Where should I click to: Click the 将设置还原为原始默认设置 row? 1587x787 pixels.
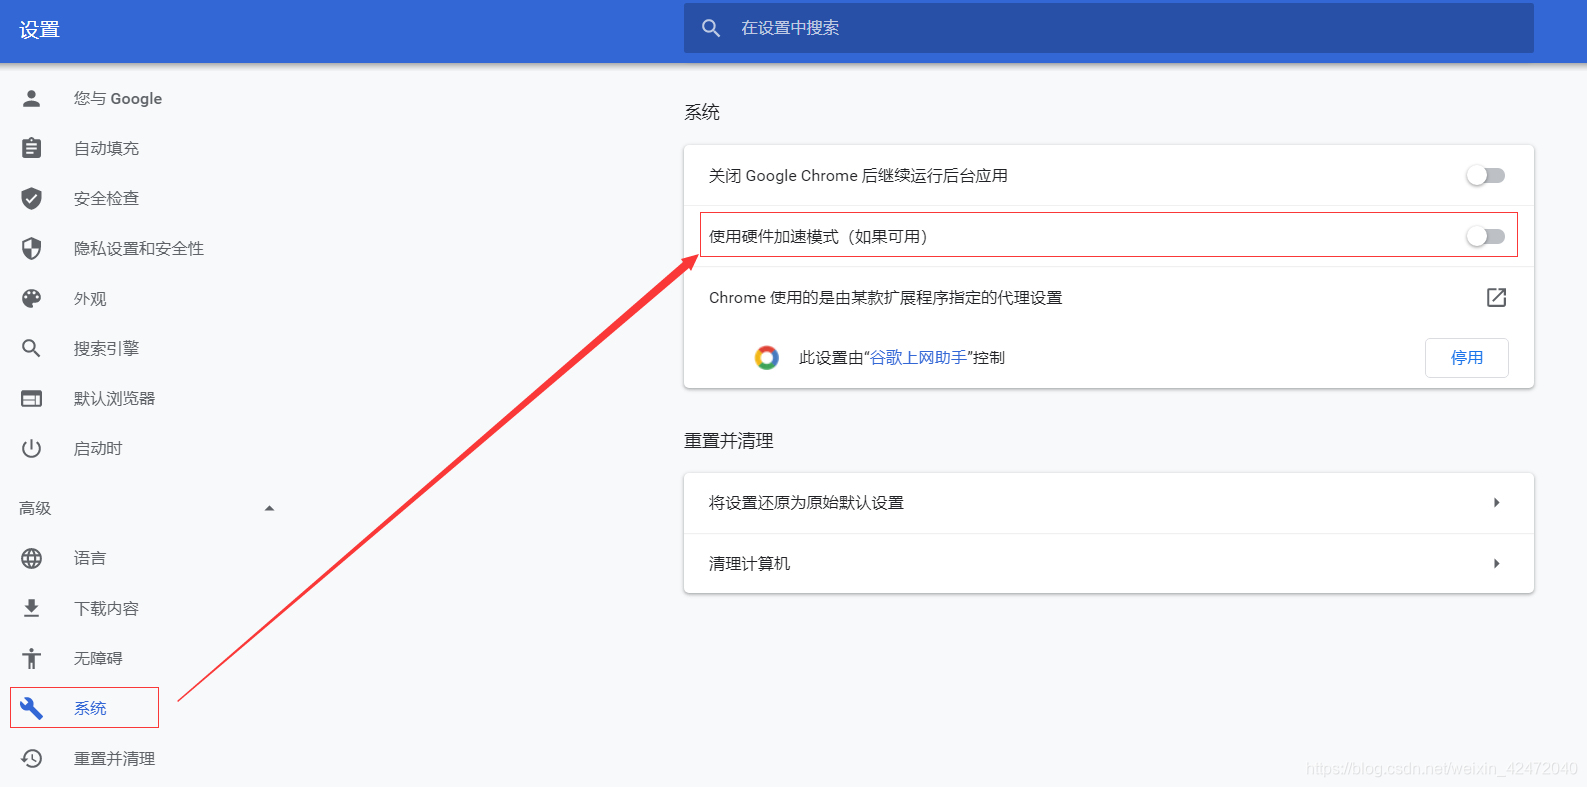1108,503
